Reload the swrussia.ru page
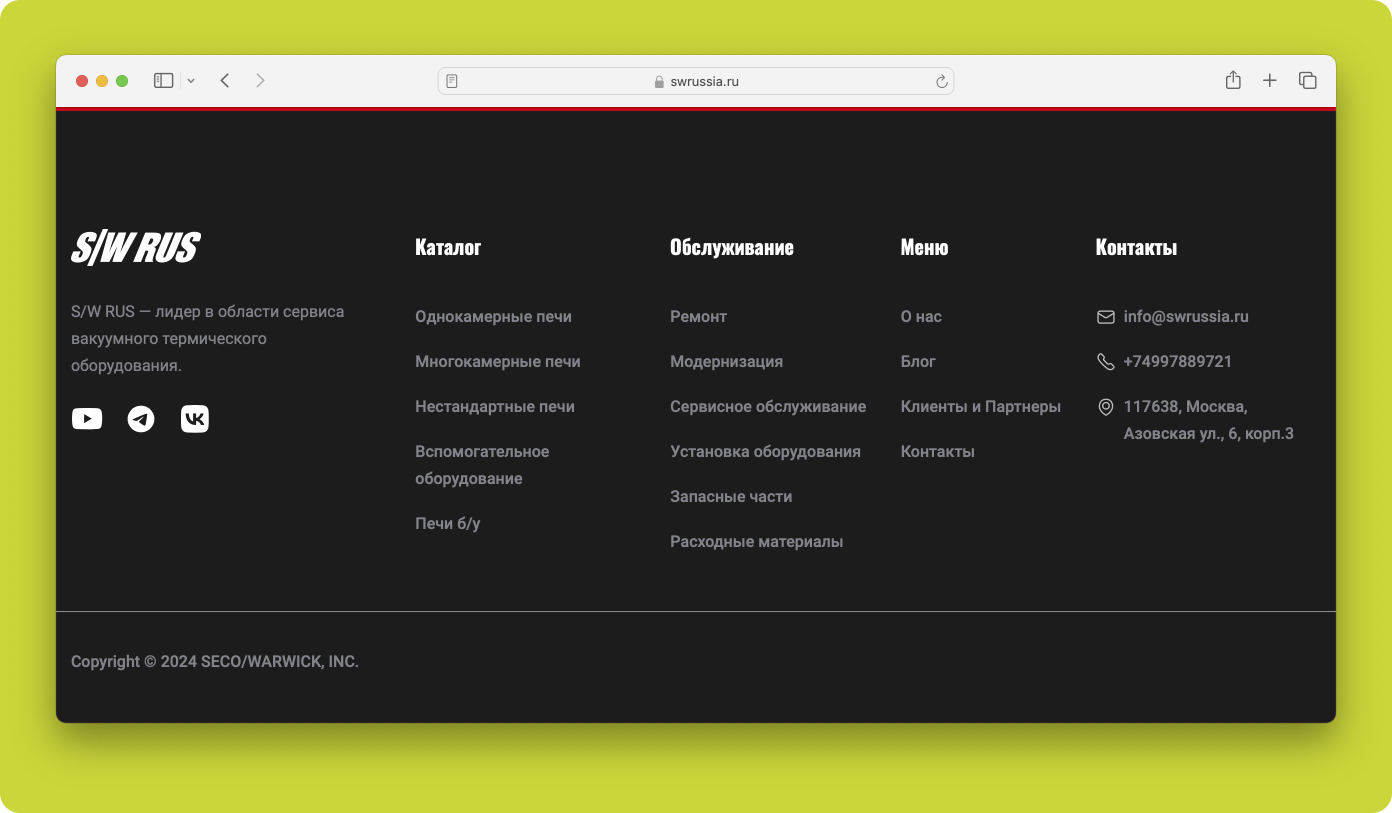Viewport: 1392px width, 813px height. [941, 81]
